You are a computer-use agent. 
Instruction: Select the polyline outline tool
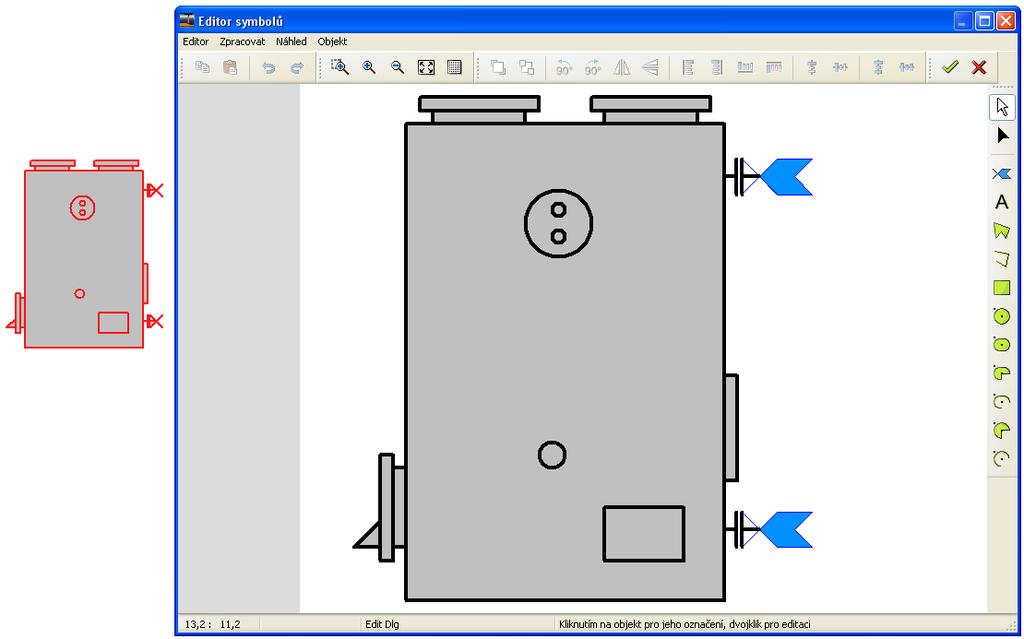tap(1002, 259)
